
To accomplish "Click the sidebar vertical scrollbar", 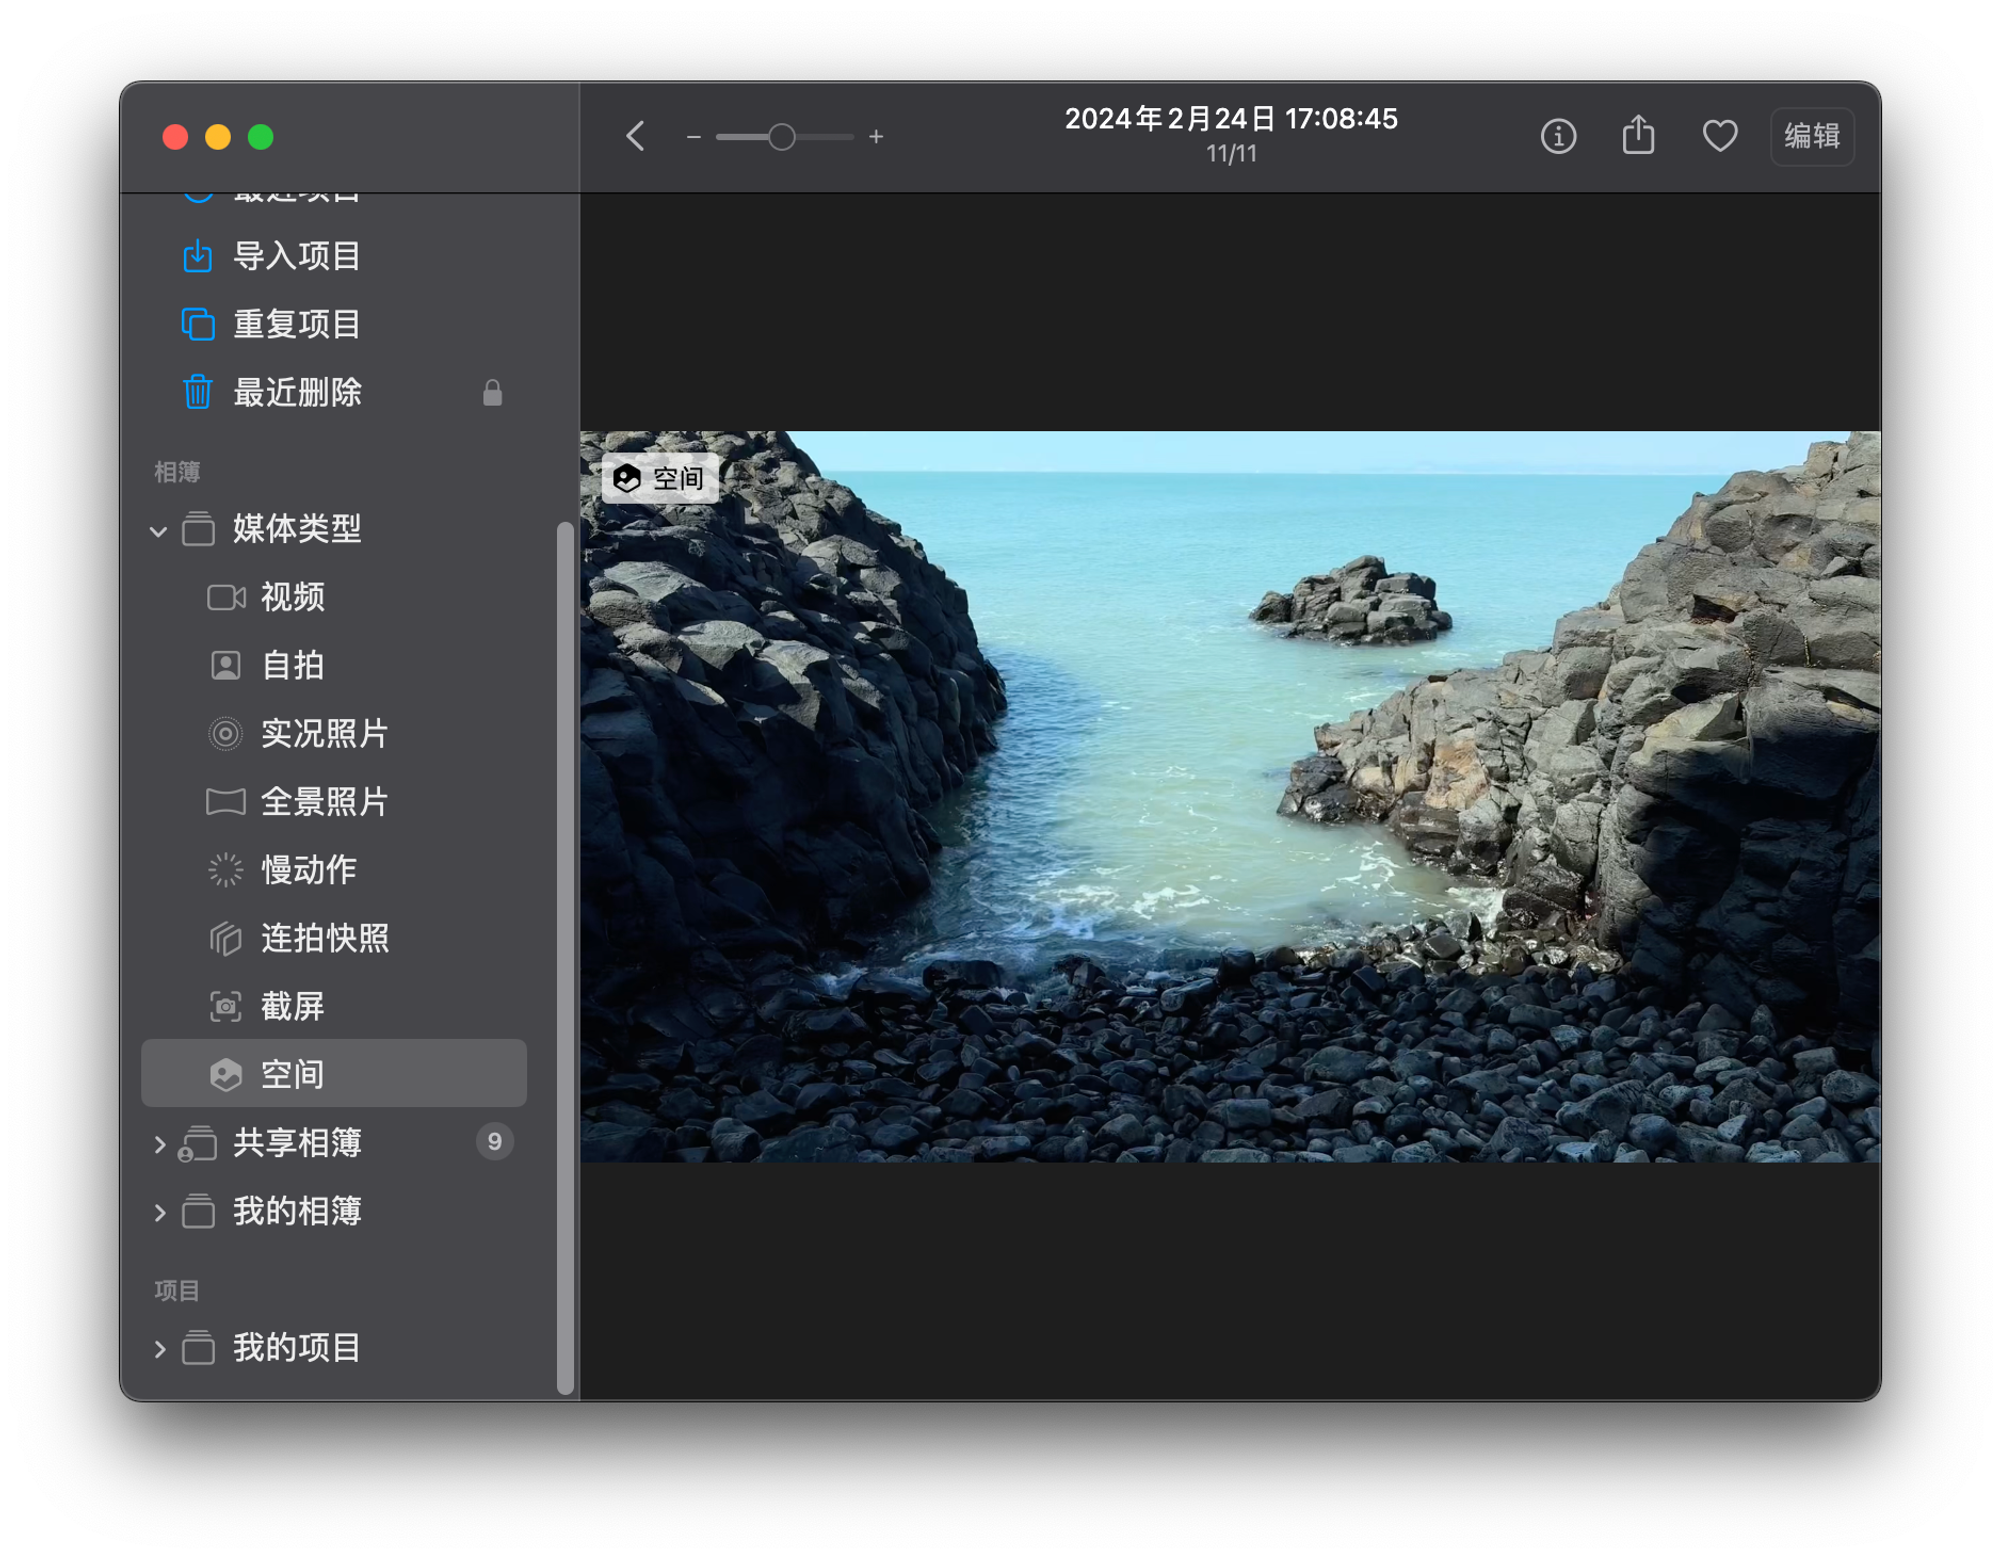I will click(565, 957).
